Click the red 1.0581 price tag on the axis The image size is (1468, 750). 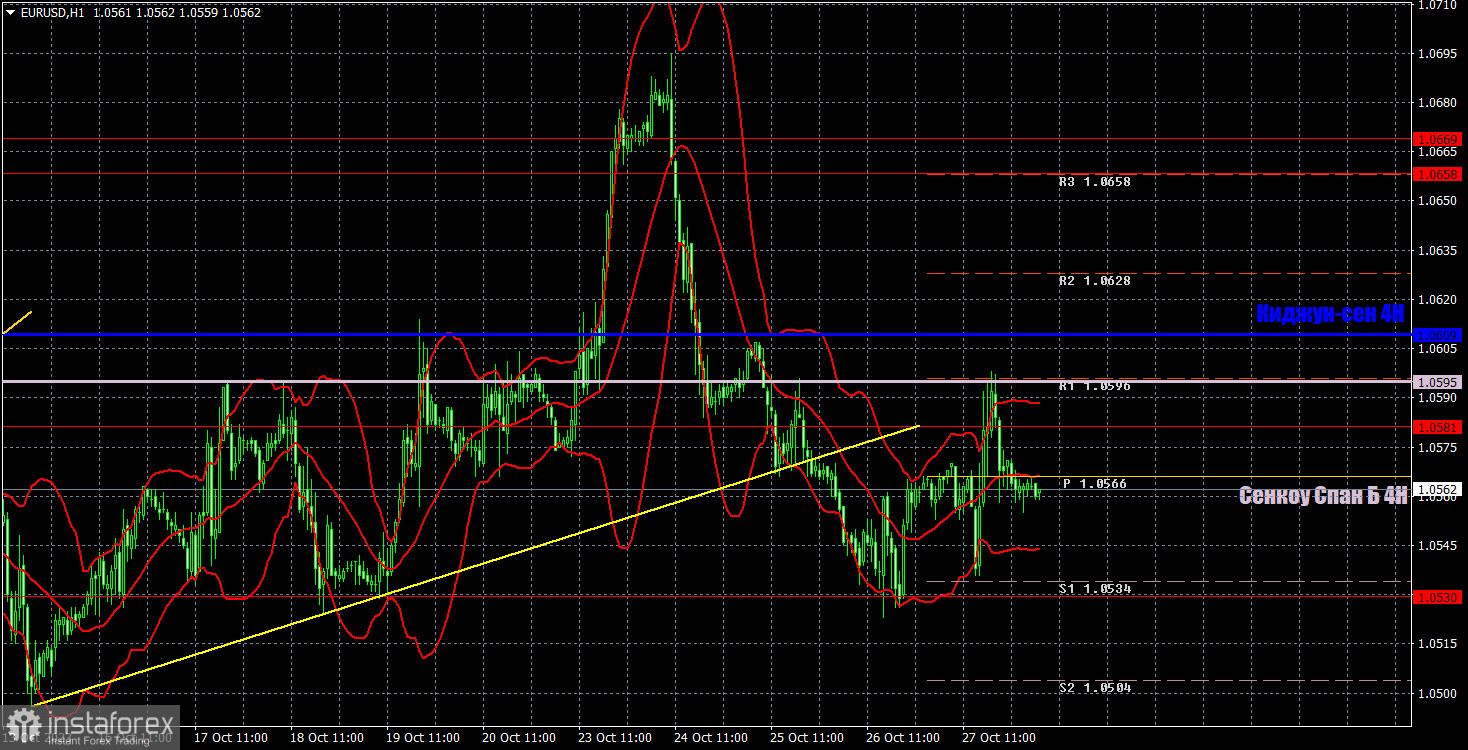click(x=1439, y=427)
